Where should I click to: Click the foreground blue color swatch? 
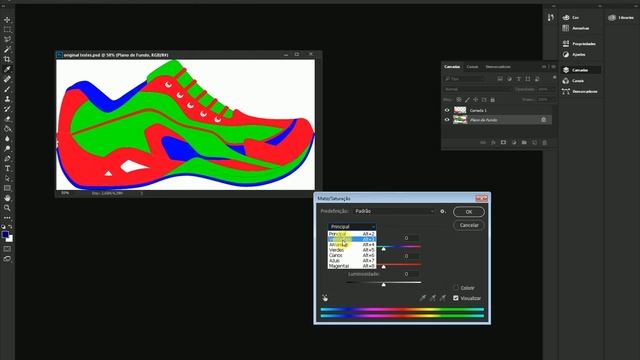pyautogui.click(x=5, y=234)
